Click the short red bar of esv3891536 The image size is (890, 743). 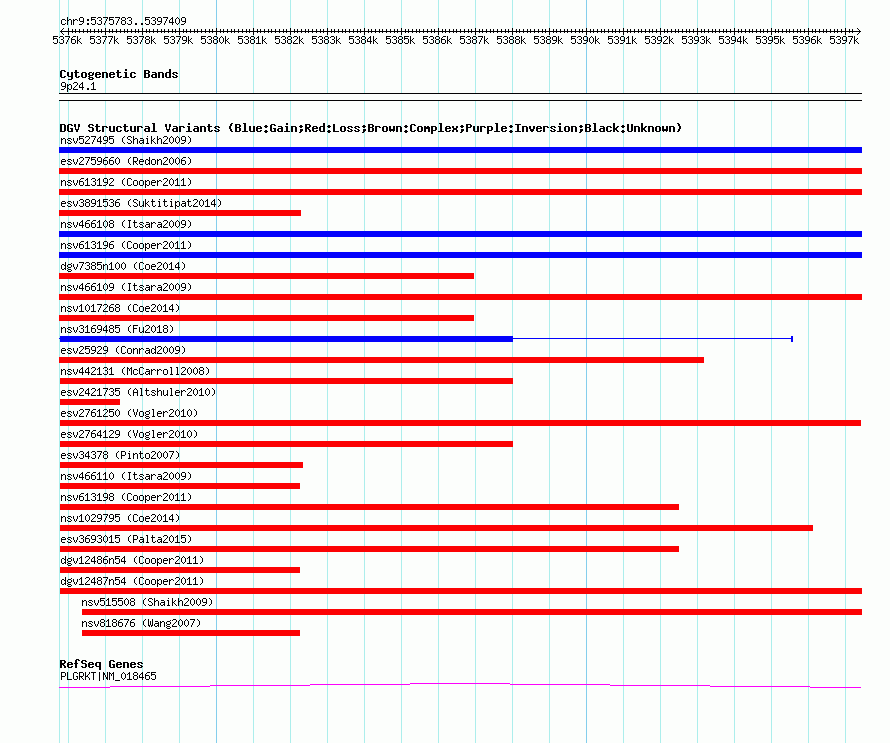[x=180, y=213]
